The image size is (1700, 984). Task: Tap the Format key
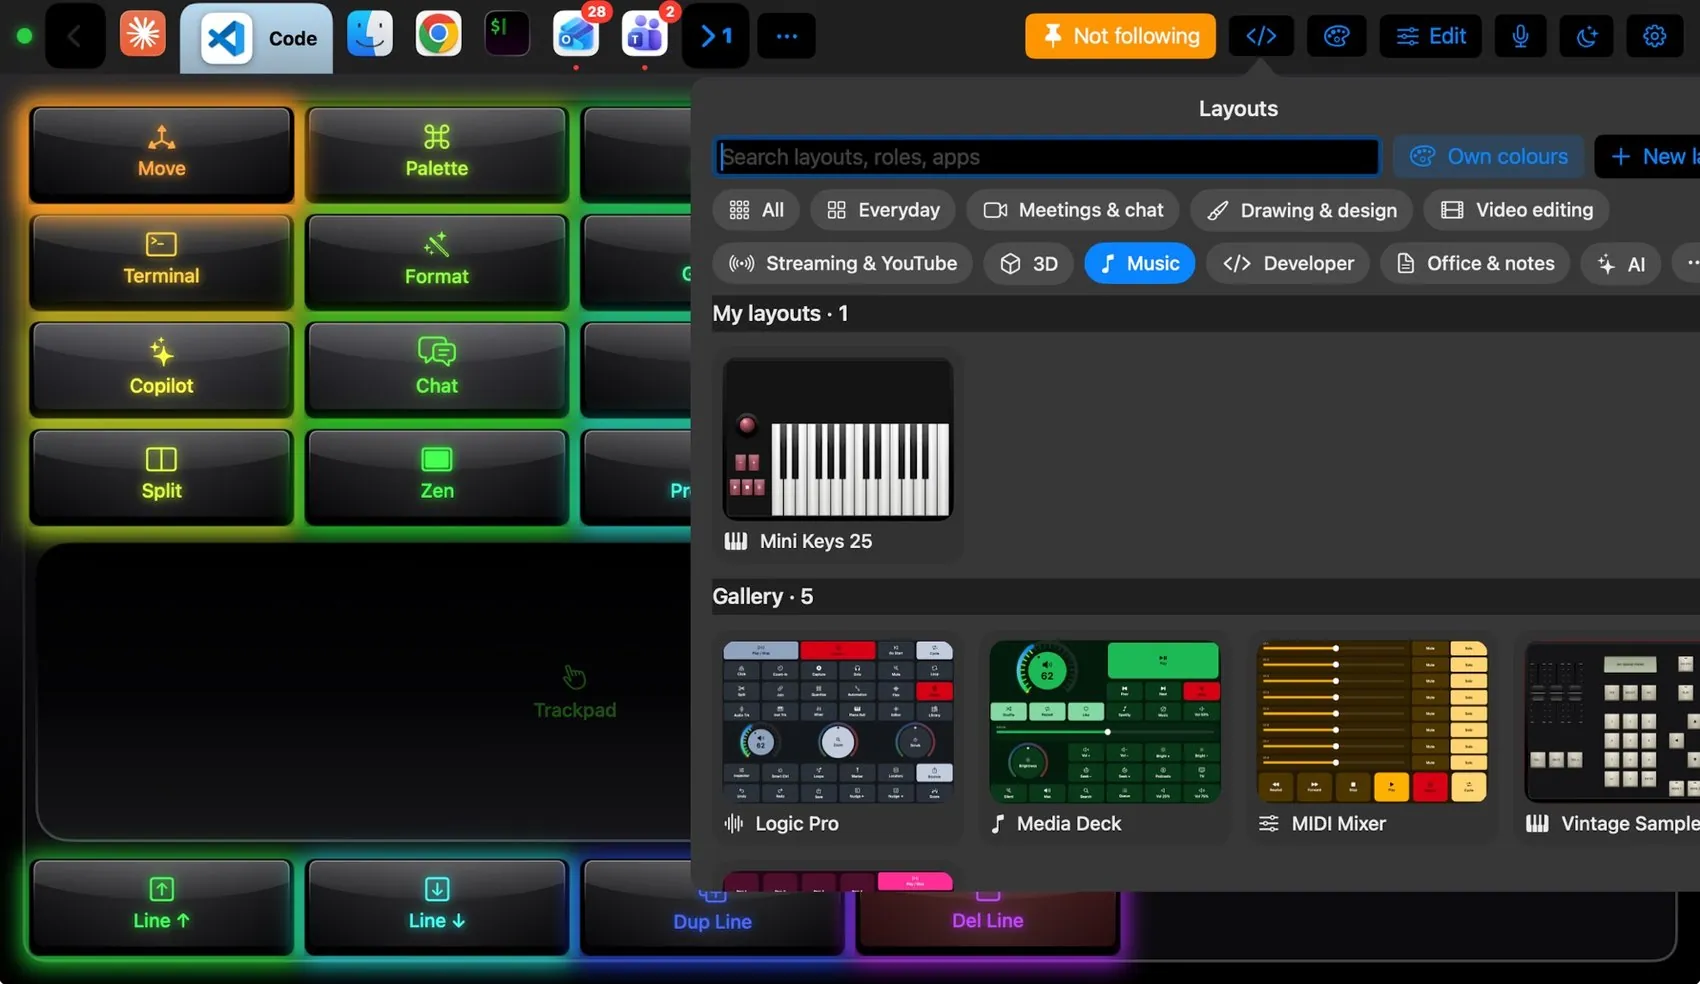(437, 262)
